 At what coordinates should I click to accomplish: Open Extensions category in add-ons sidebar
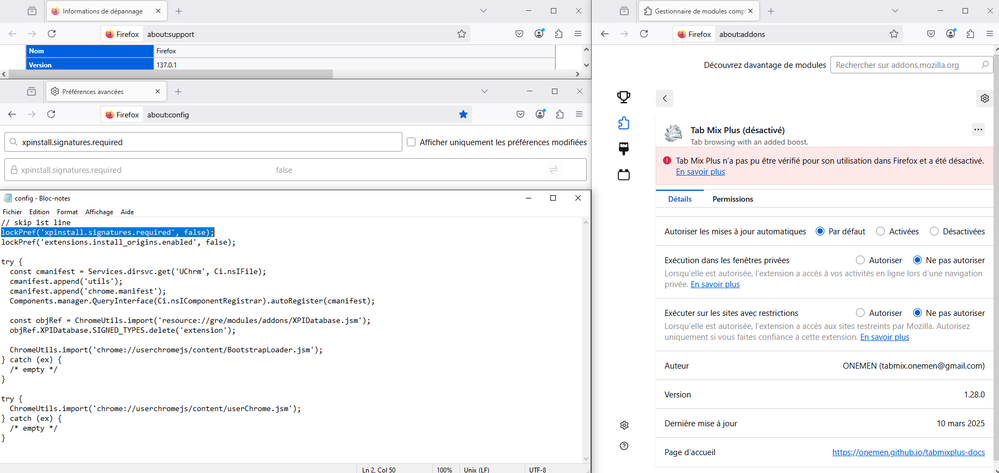click(x=624, y=123)
